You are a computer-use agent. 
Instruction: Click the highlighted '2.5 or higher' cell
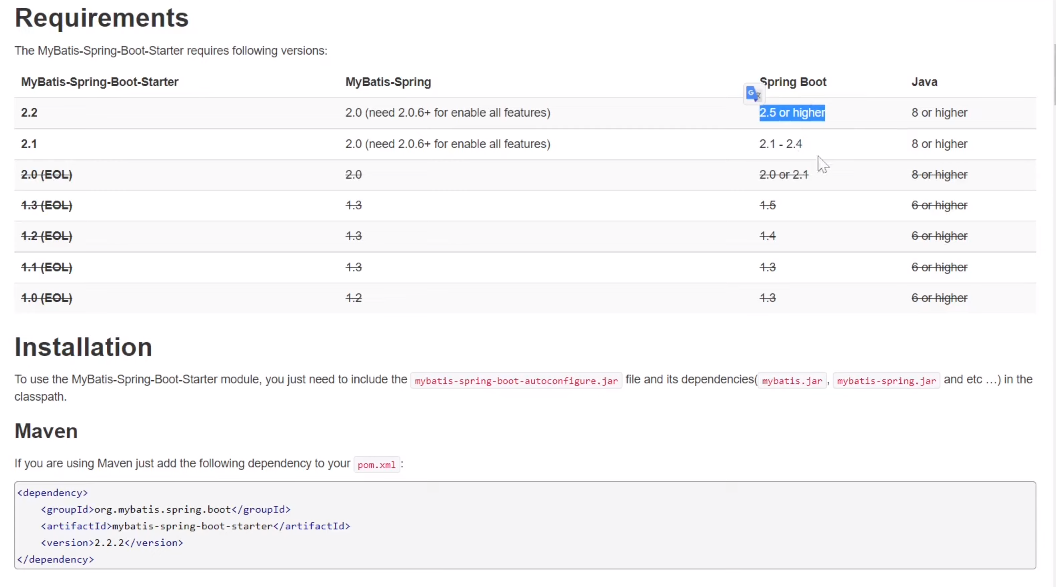(x=792, y=113)
